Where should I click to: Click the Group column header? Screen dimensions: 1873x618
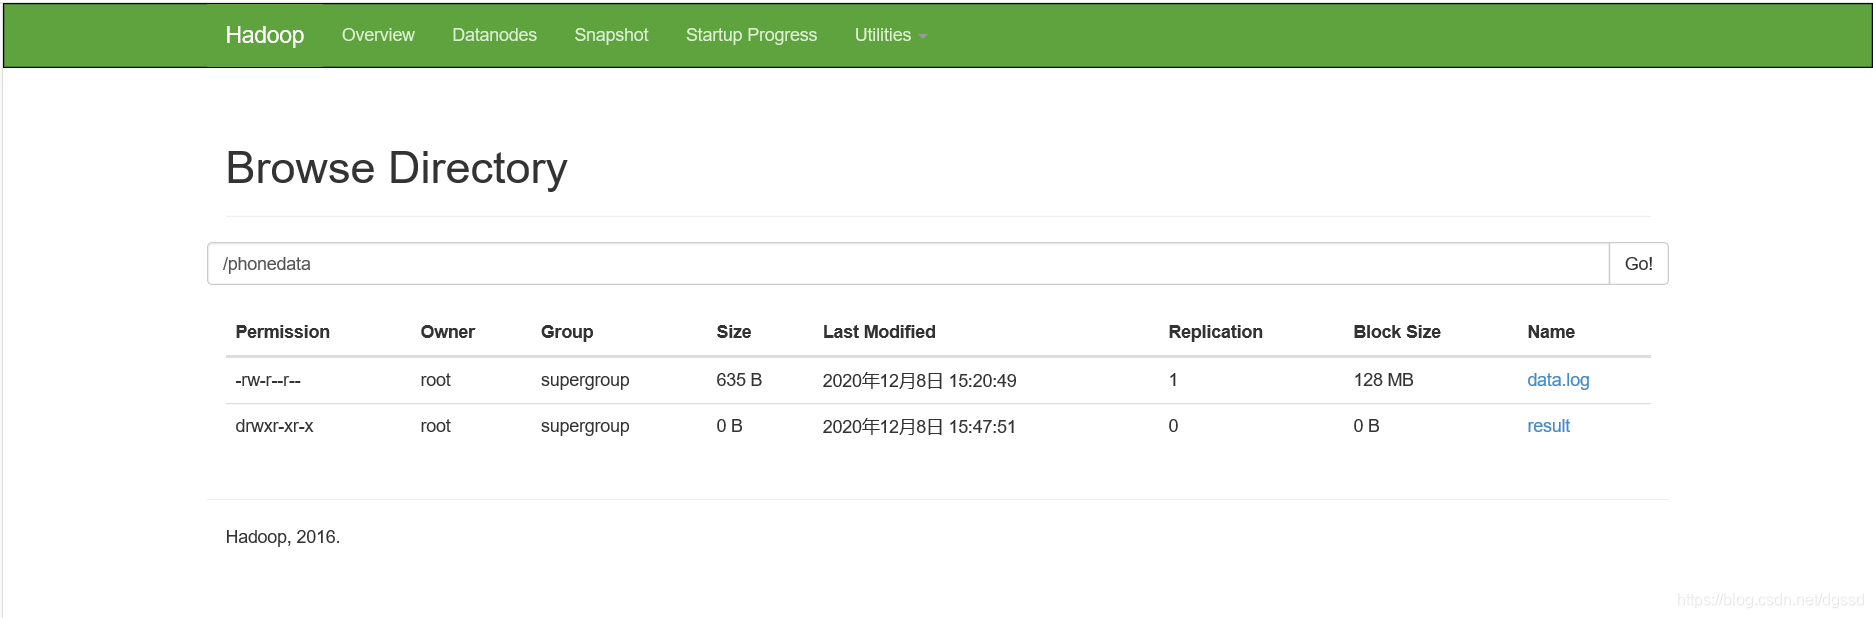point(567,332)
